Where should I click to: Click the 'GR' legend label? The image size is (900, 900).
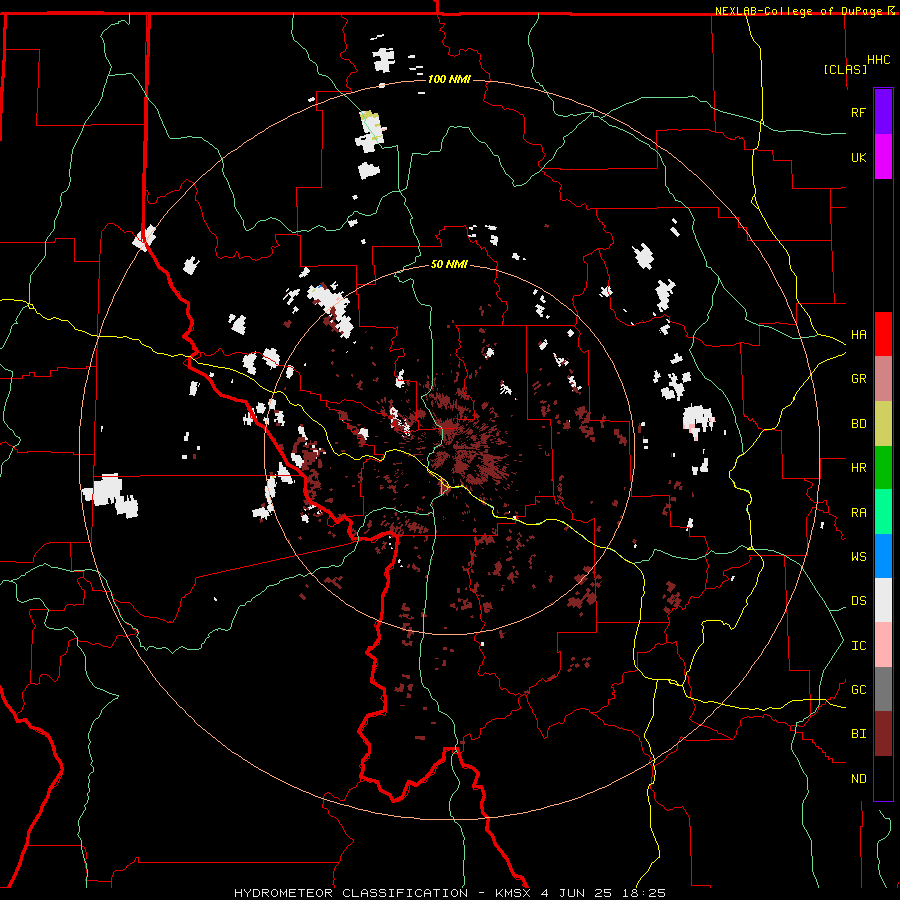[858, 379]
